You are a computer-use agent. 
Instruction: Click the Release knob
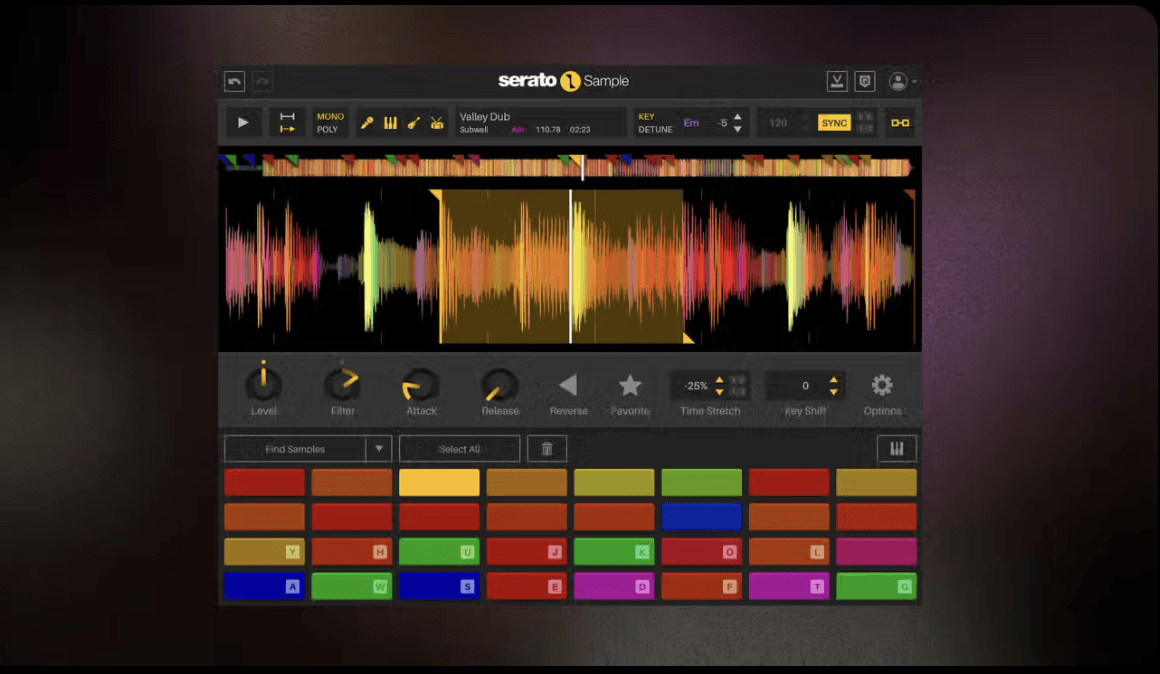[499, 385]
